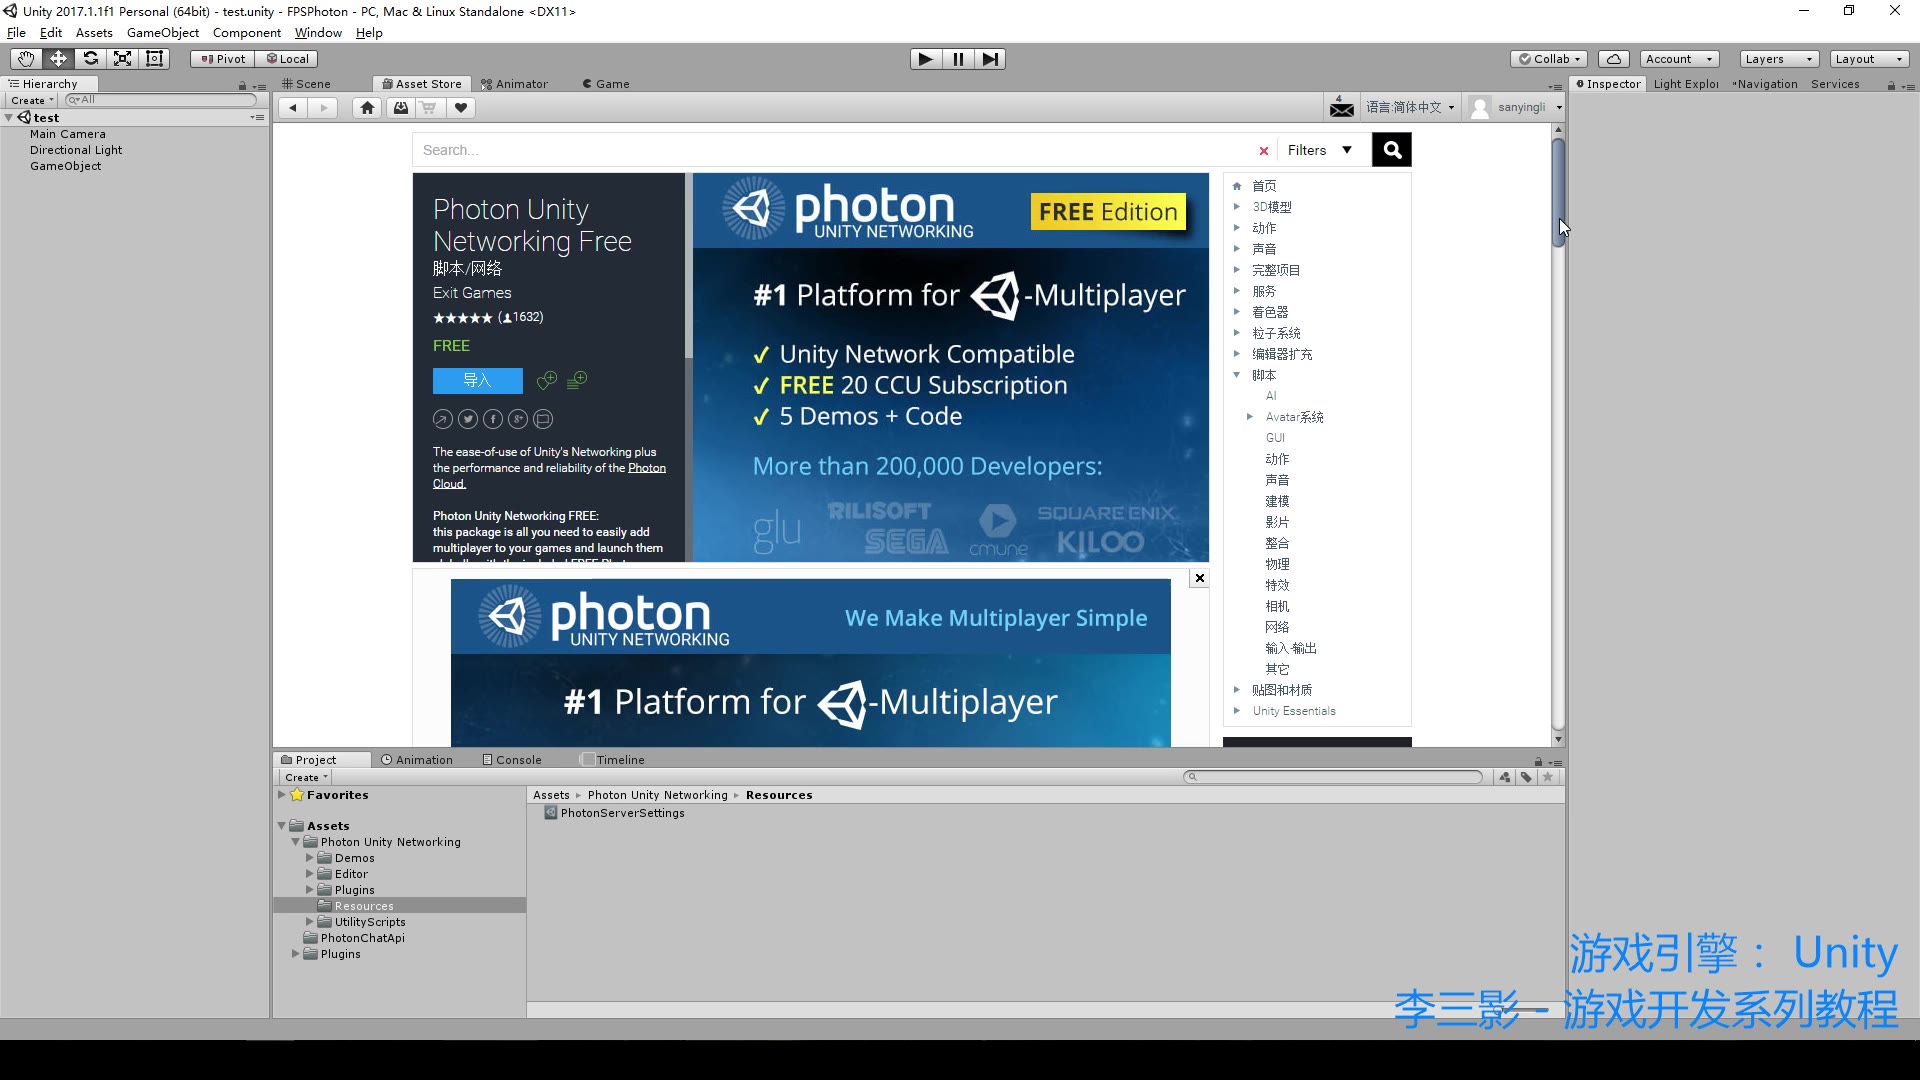Screen dimensions: 1920x1080
Task: Select the Rotate tool
Action: pyautogui.click(x=90, y=59)
